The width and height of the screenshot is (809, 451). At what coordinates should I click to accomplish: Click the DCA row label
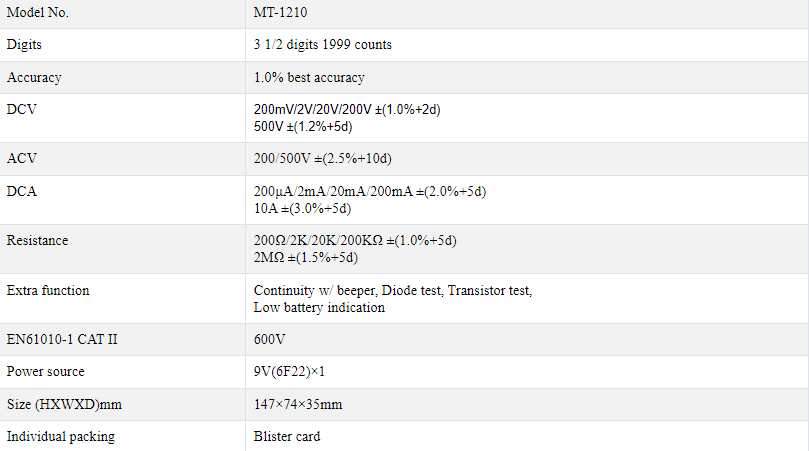(22, 191)
